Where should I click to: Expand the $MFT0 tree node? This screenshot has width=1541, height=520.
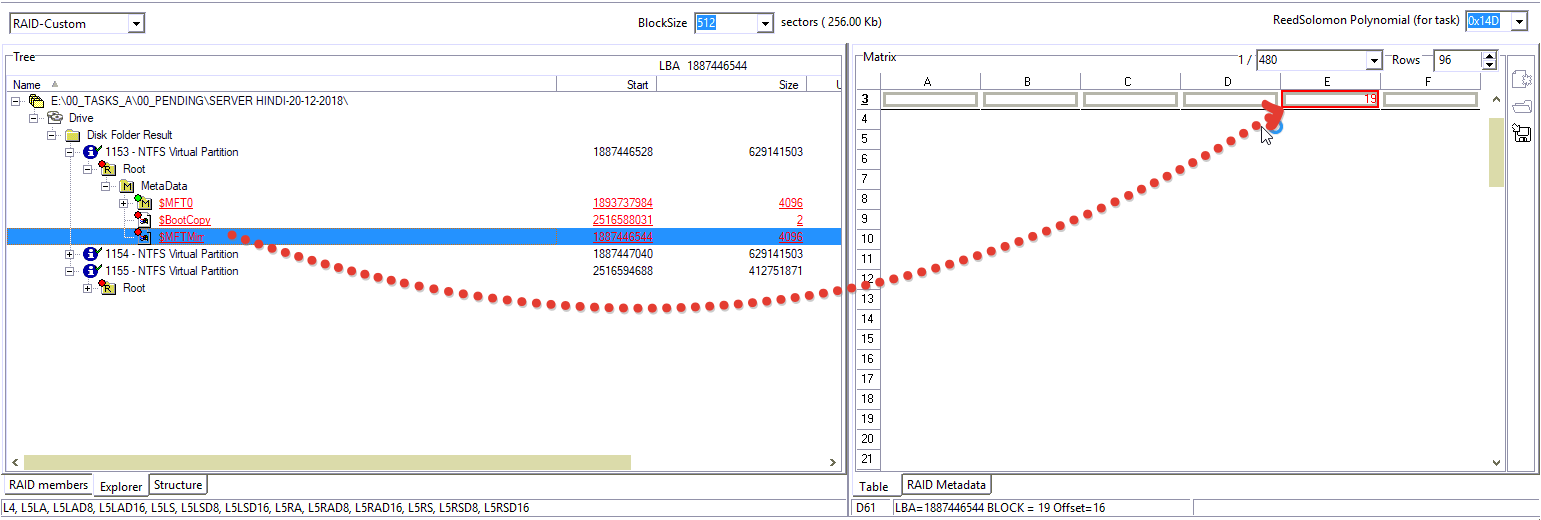coord(124,203)
